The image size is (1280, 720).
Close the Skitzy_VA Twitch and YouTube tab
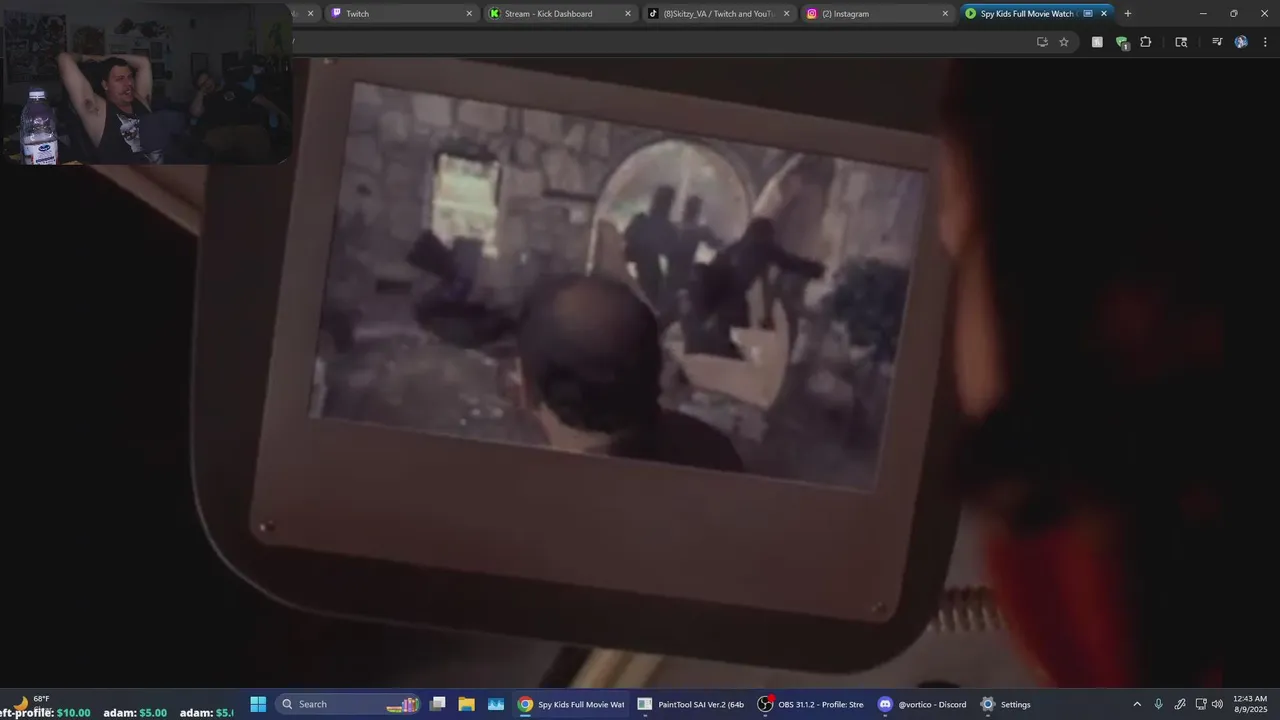tap(786, 14)
